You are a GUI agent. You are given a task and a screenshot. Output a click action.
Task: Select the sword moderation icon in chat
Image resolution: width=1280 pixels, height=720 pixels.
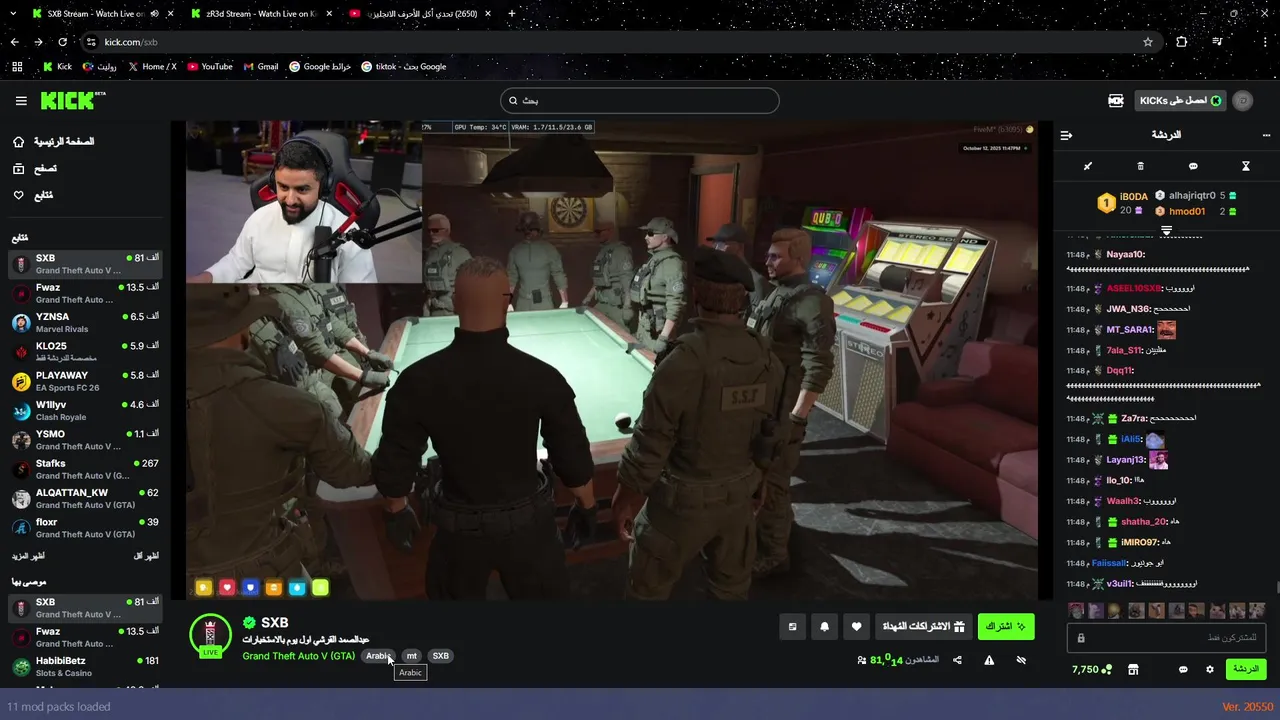coord(1088,166)
